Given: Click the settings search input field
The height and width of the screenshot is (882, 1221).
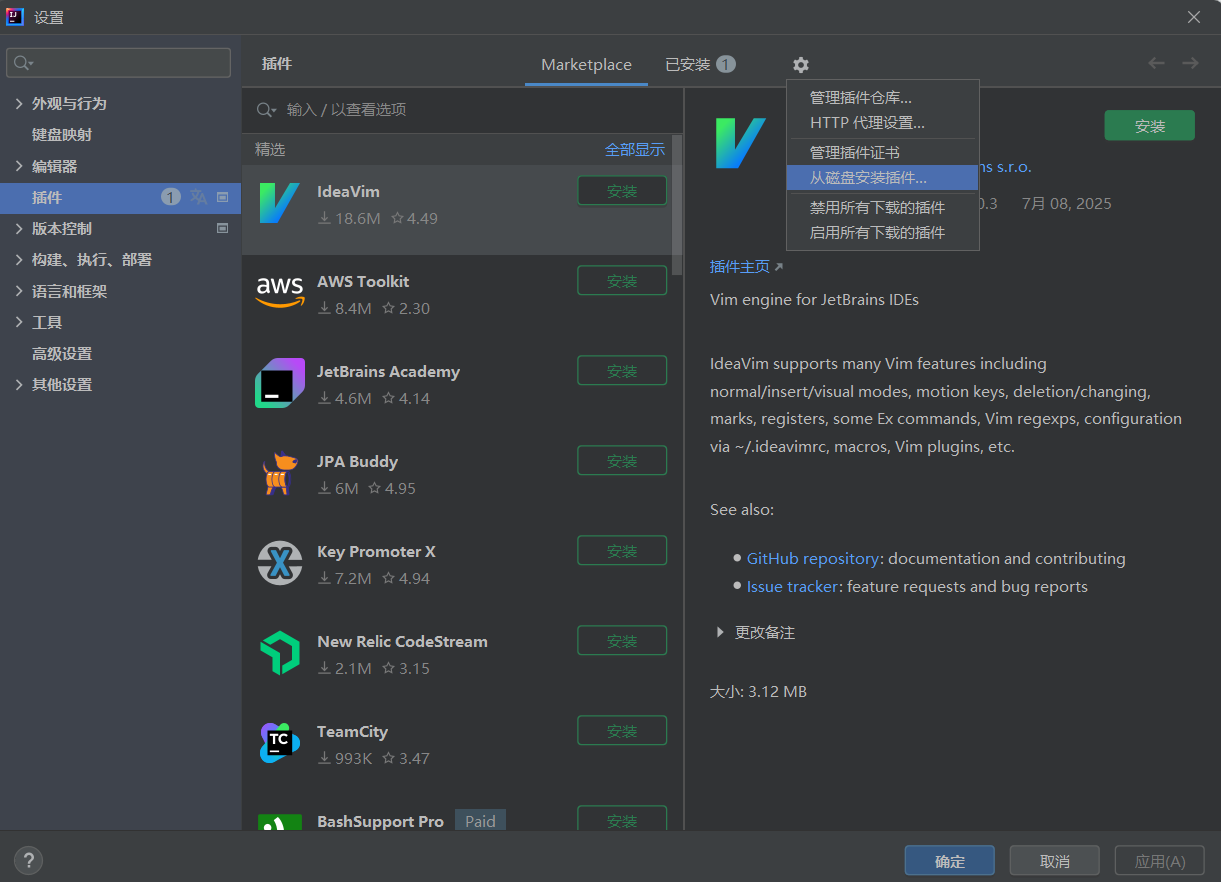Looking at the screenshot, I should [x=119, y=63].
